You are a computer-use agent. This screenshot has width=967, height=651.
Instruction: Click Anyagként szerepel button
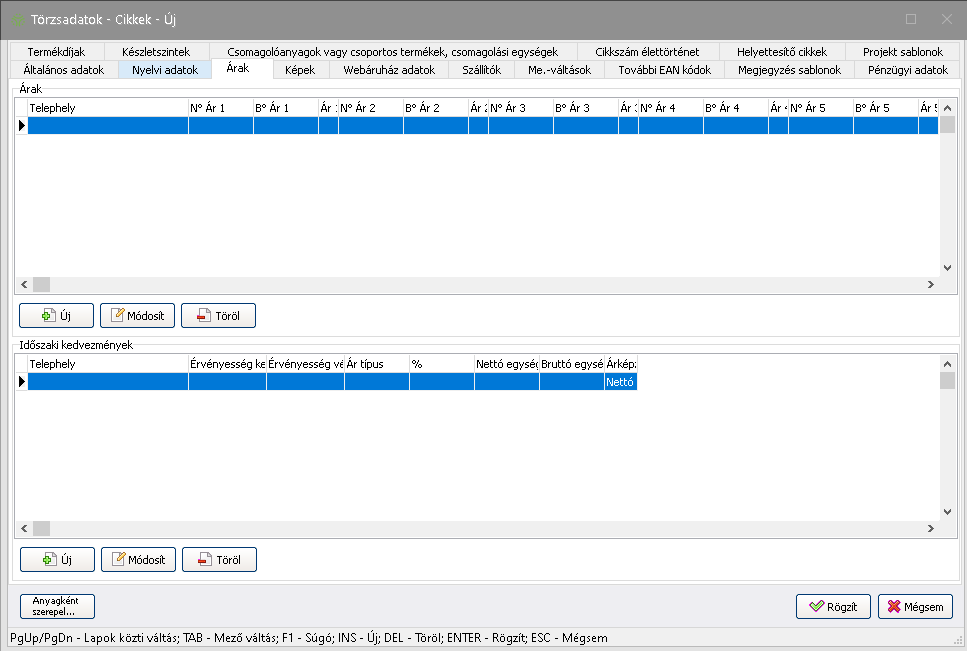(x=57, y=606)
